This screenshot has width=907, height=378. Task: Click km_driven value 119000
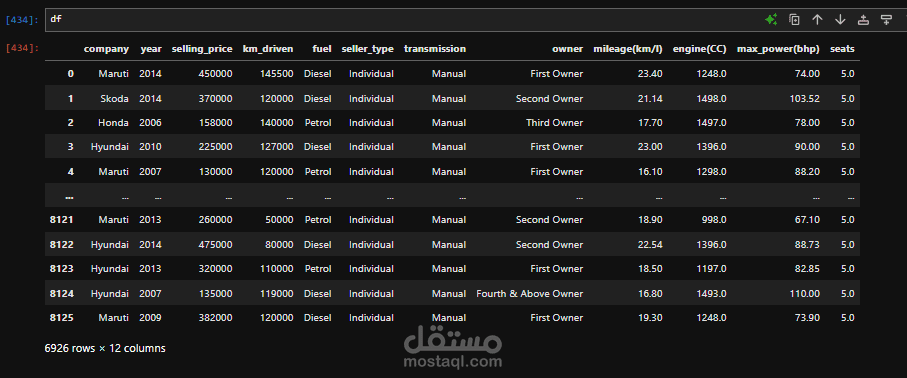click(x=275, y=293)
